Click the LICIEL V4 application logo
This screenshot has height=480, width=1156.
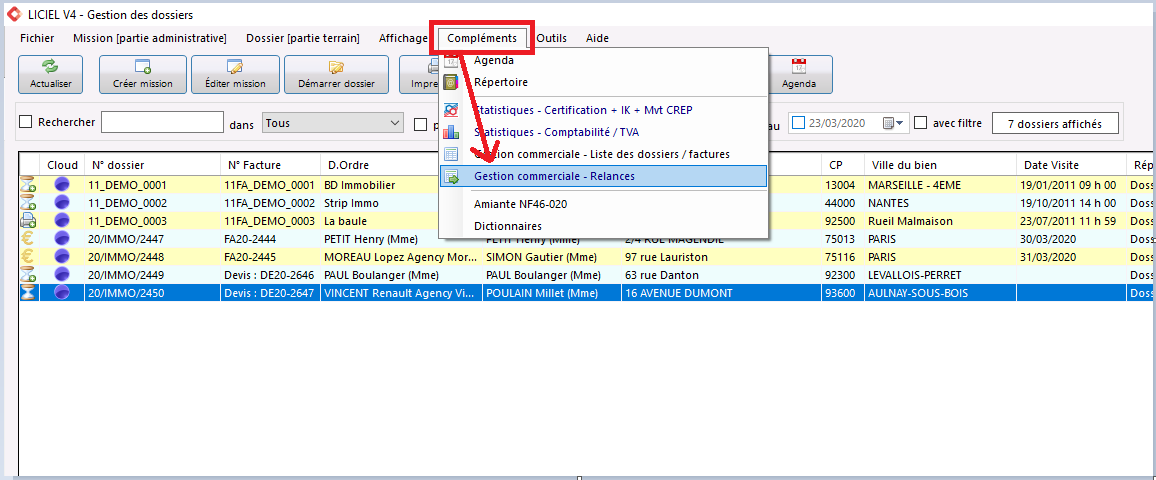coord(13,14)
